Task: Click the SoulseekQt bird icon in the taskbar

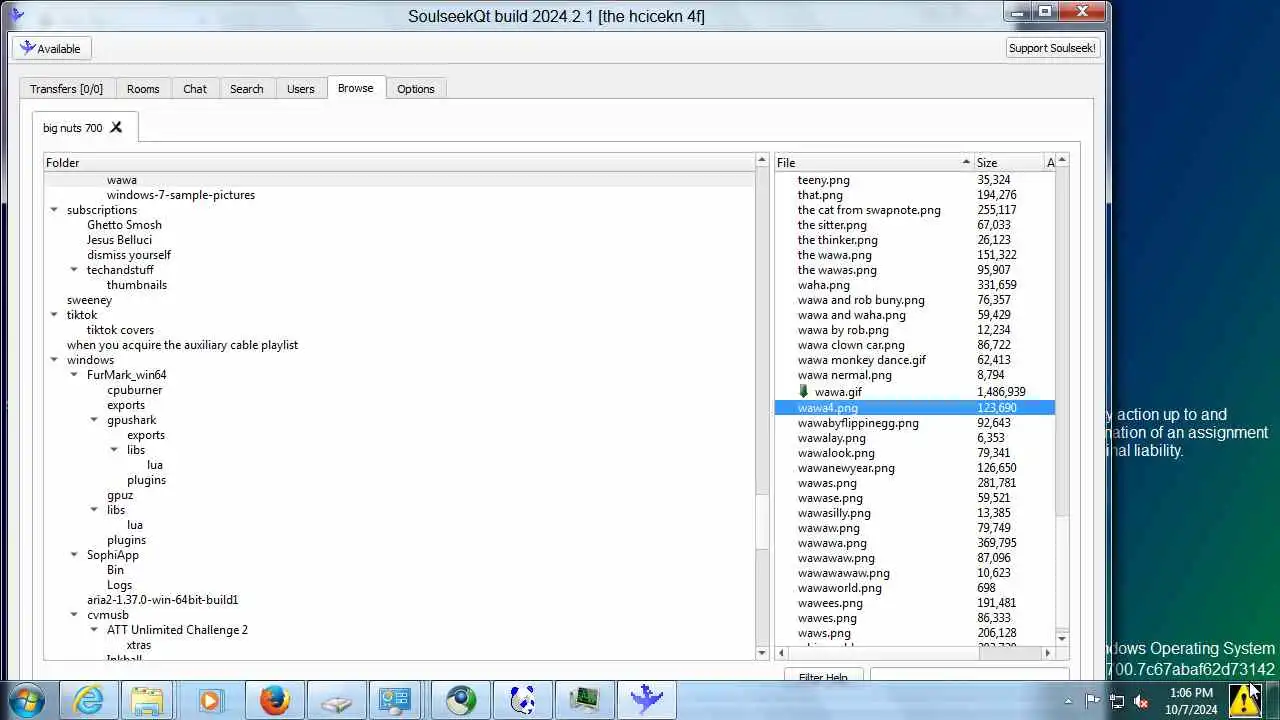Action: (646, 700)
